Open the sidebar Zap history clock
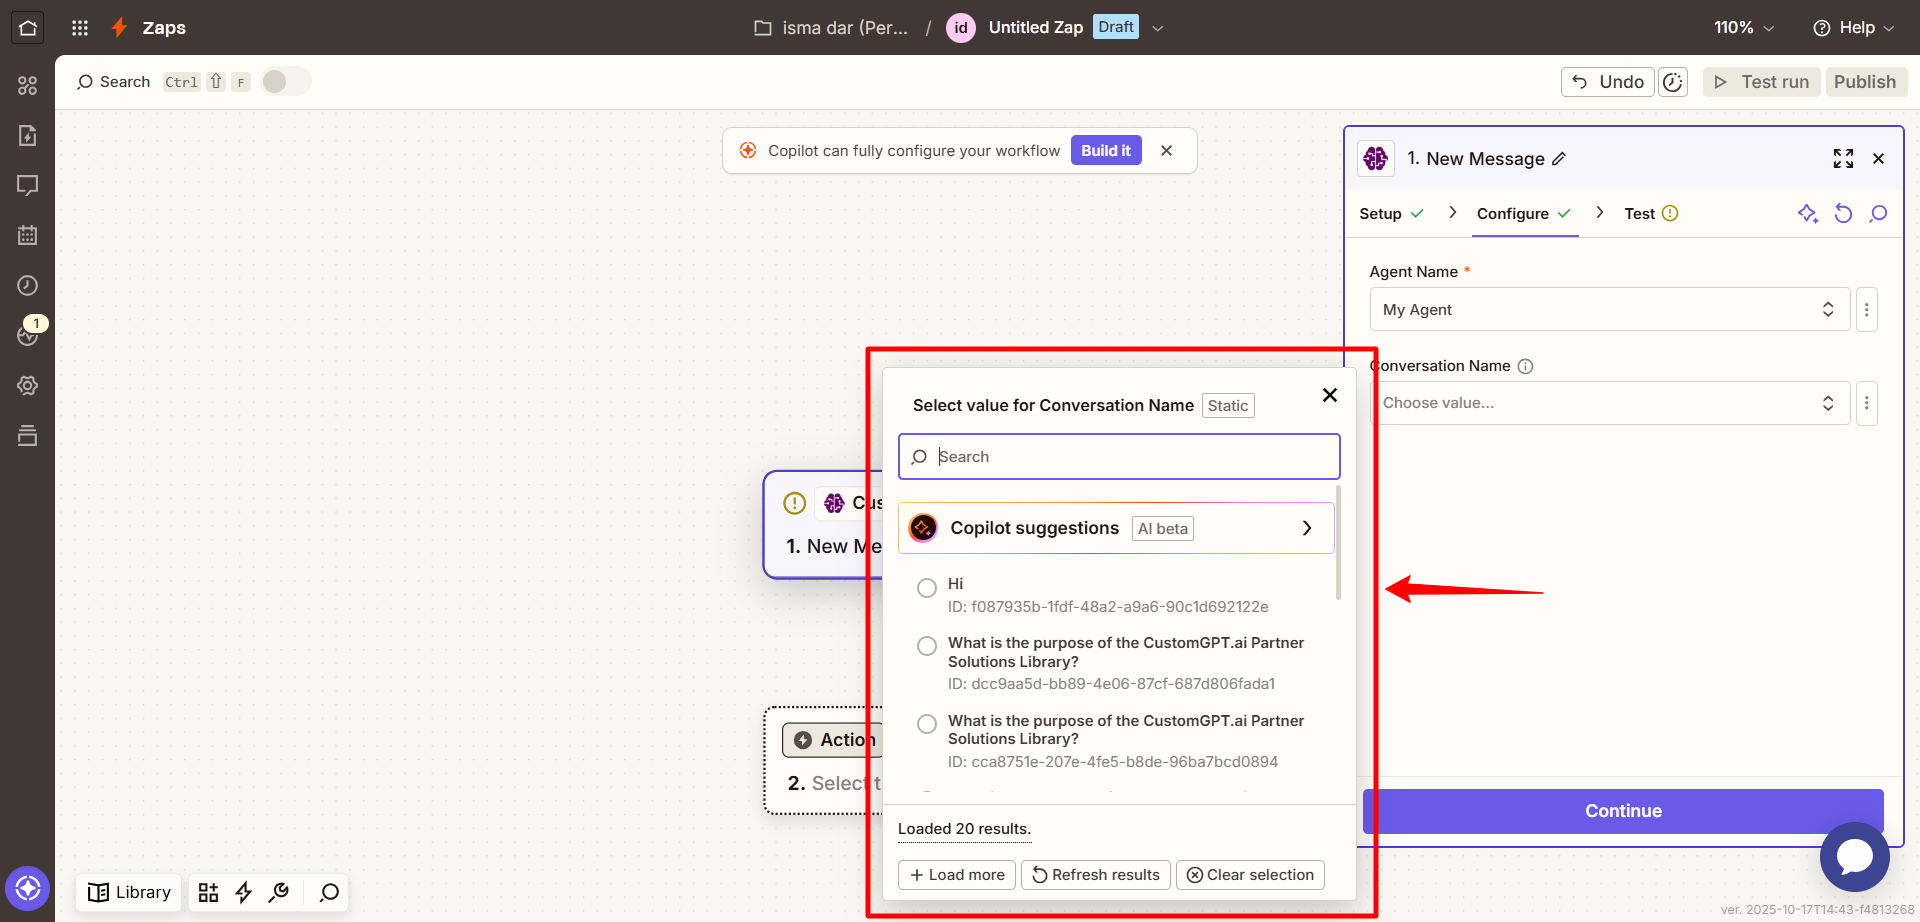This screenshot has width=1920, height=922. (x=27, y=285)
